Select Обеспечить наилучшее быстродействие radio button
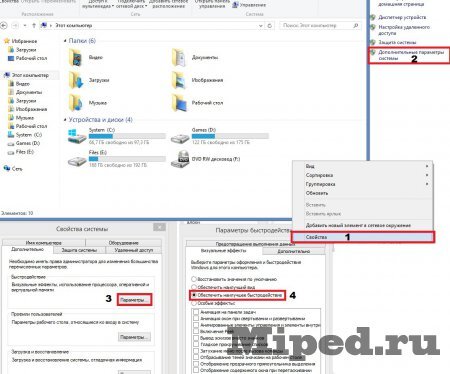 (x=194, y=295)
